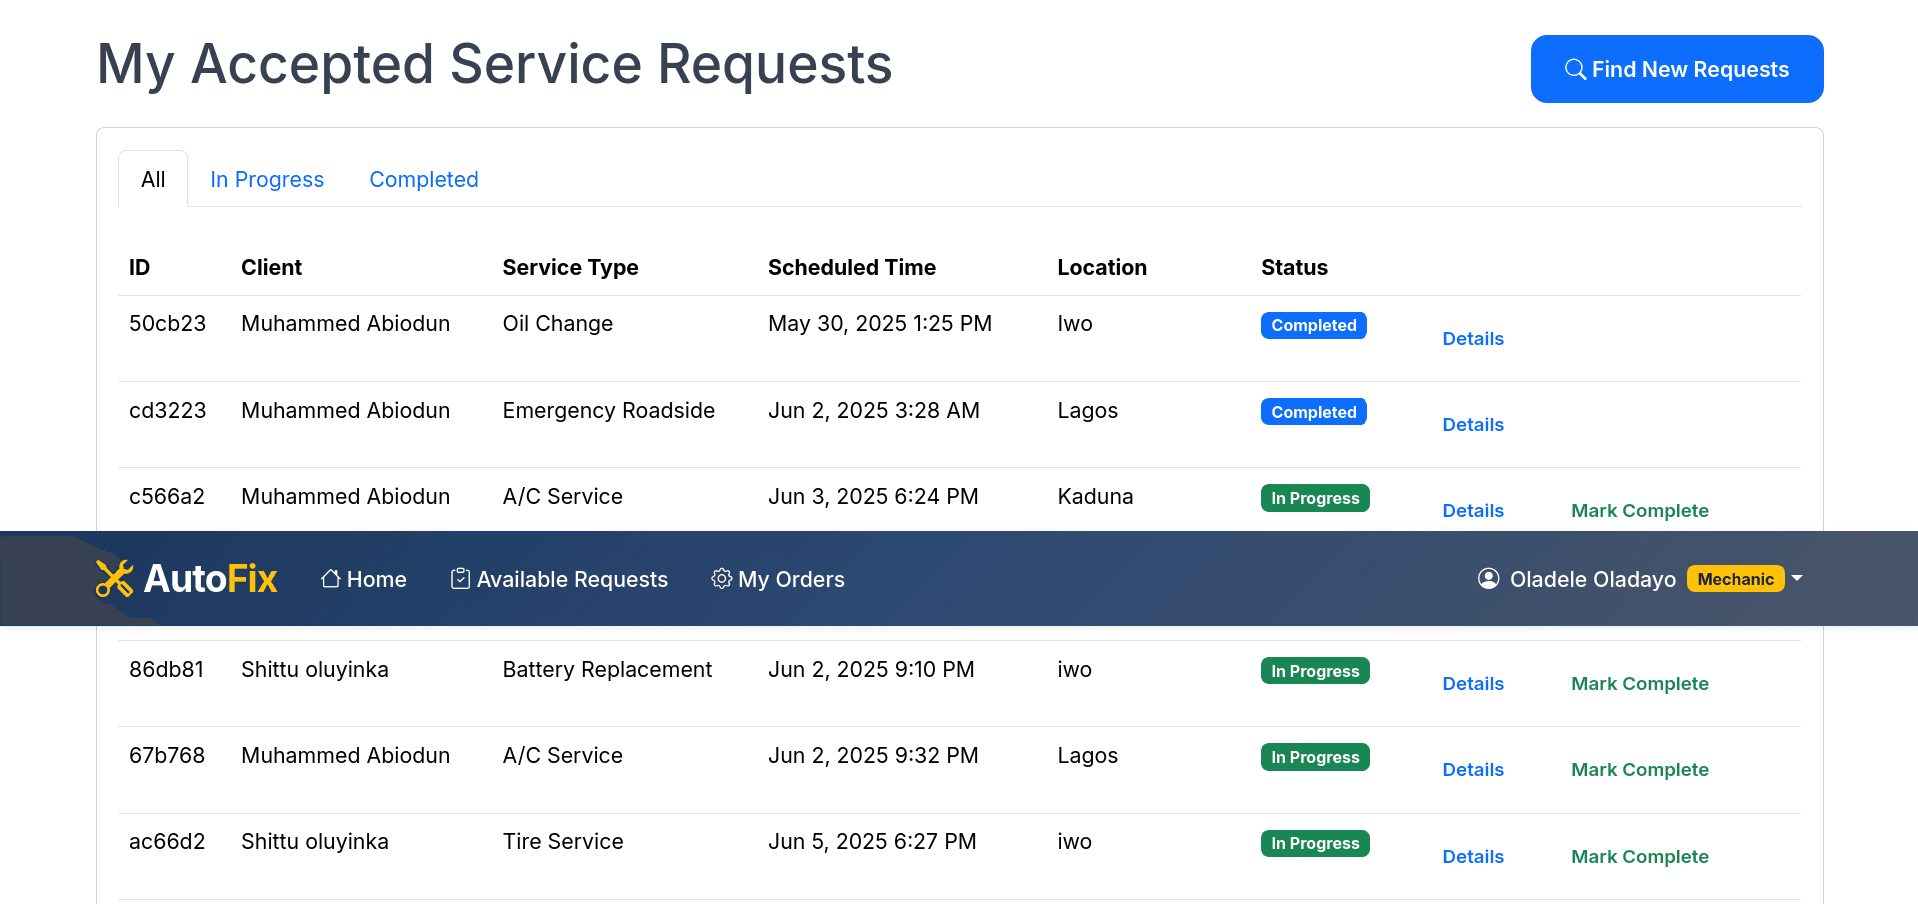Click the Mechanic role badge

pyautogui.click(x=1735, y=579)
